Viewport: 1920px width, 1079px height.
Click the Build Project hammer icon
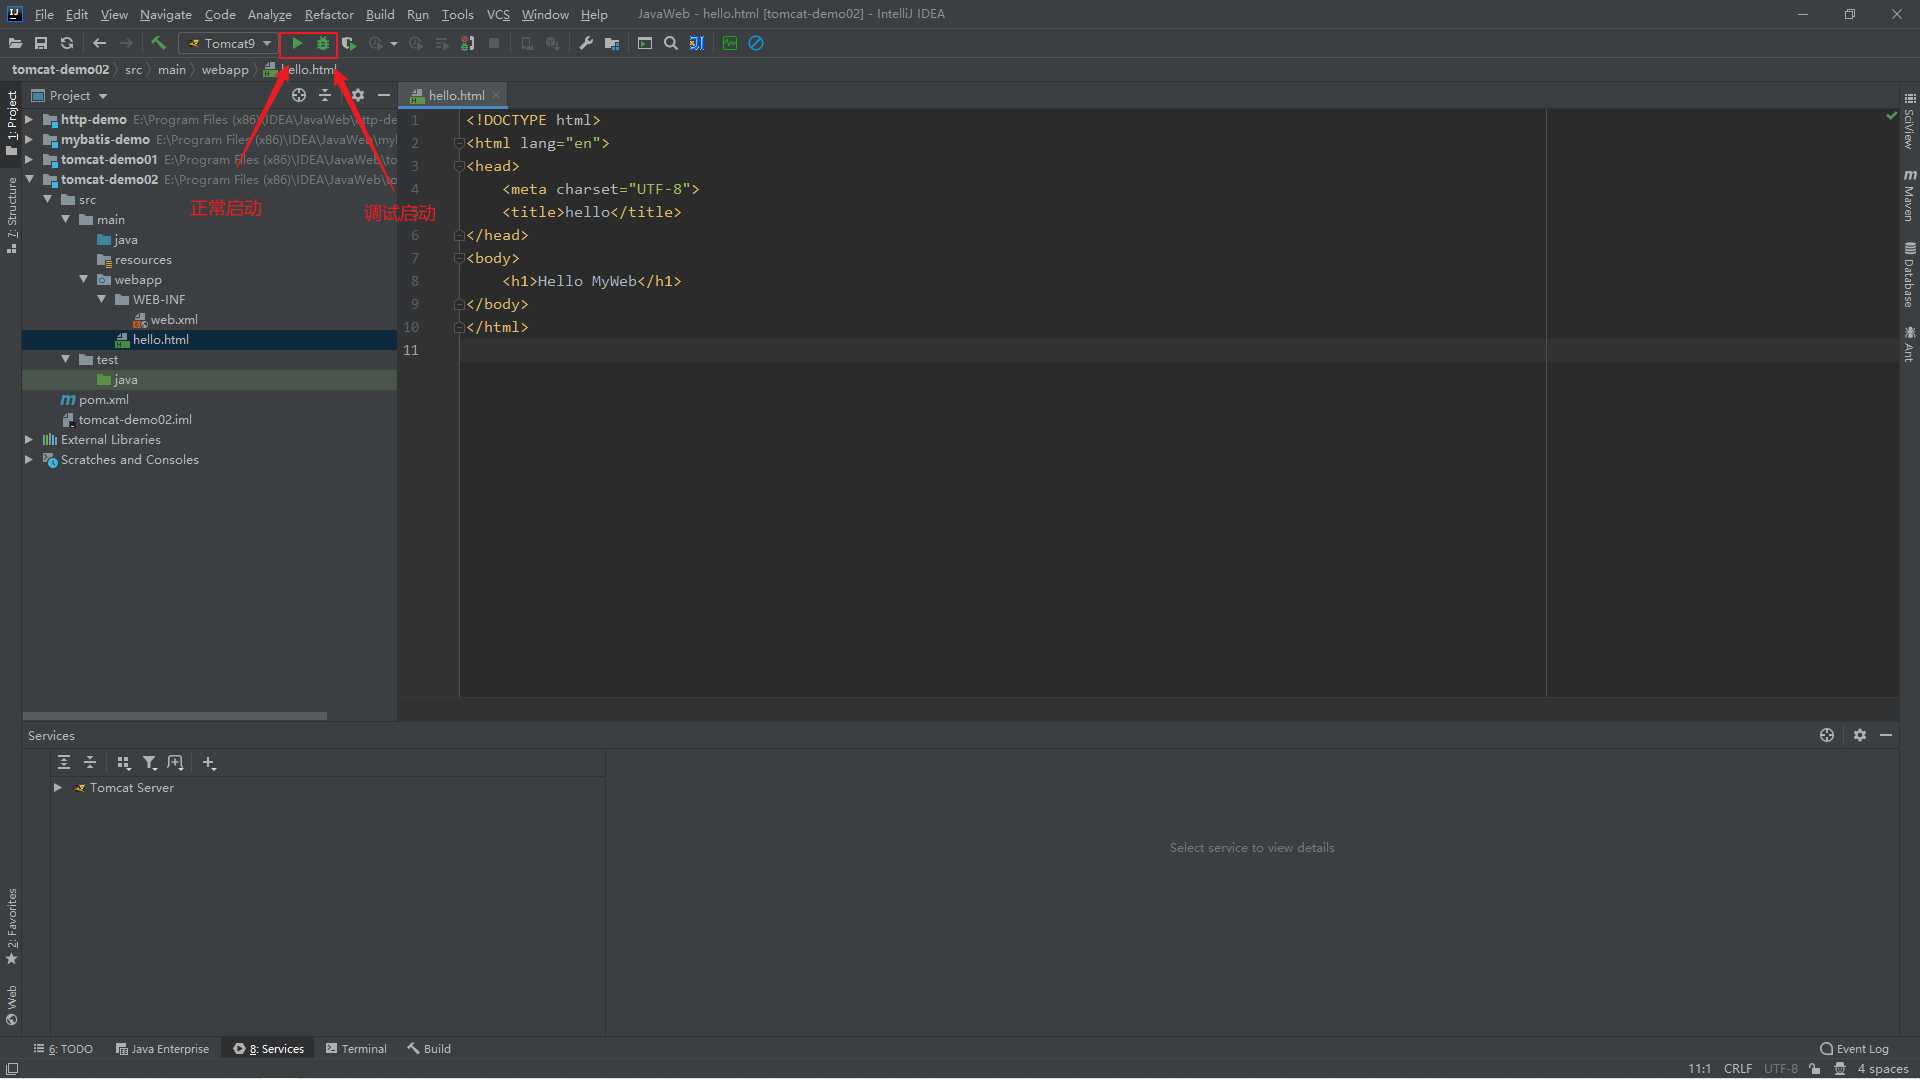pyautogui.click(x=158, y=43)
